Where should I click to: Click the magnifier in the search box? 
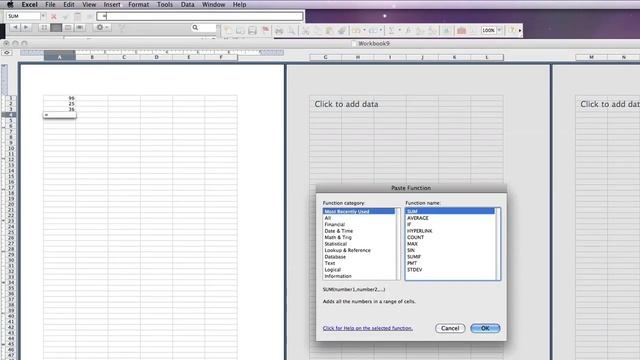tap(195, 27)
